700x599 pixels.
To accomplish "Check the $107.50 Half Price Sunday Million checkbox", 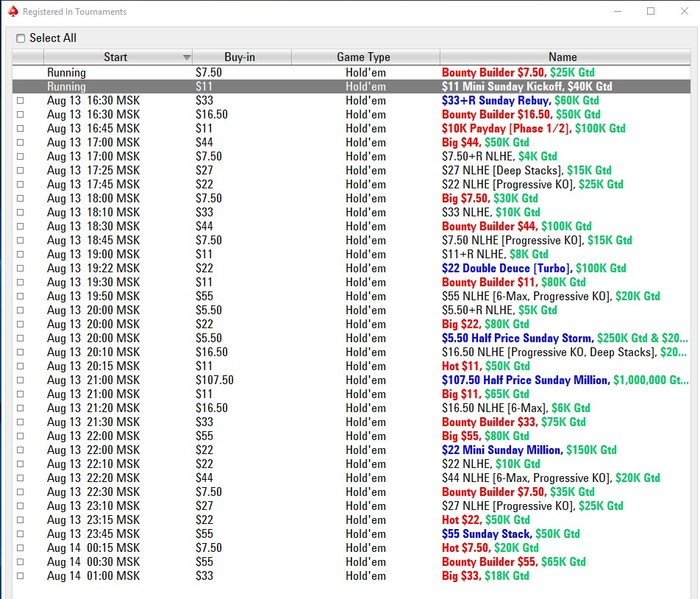I will tap(21, 380).
